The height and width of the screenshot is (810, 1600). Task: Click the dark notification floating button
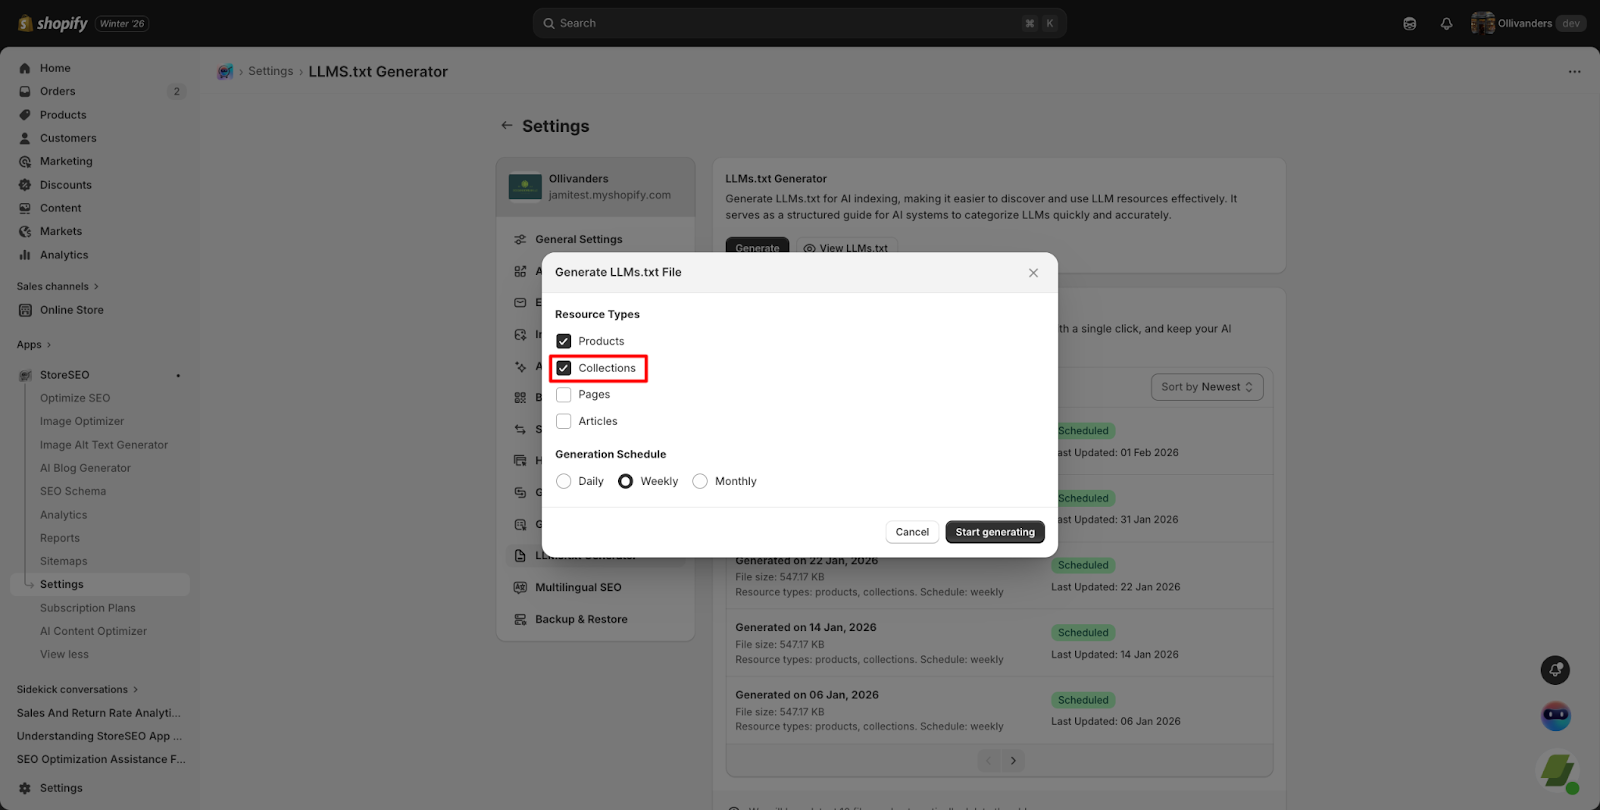pyautogui.click(x=1555, y=670)
